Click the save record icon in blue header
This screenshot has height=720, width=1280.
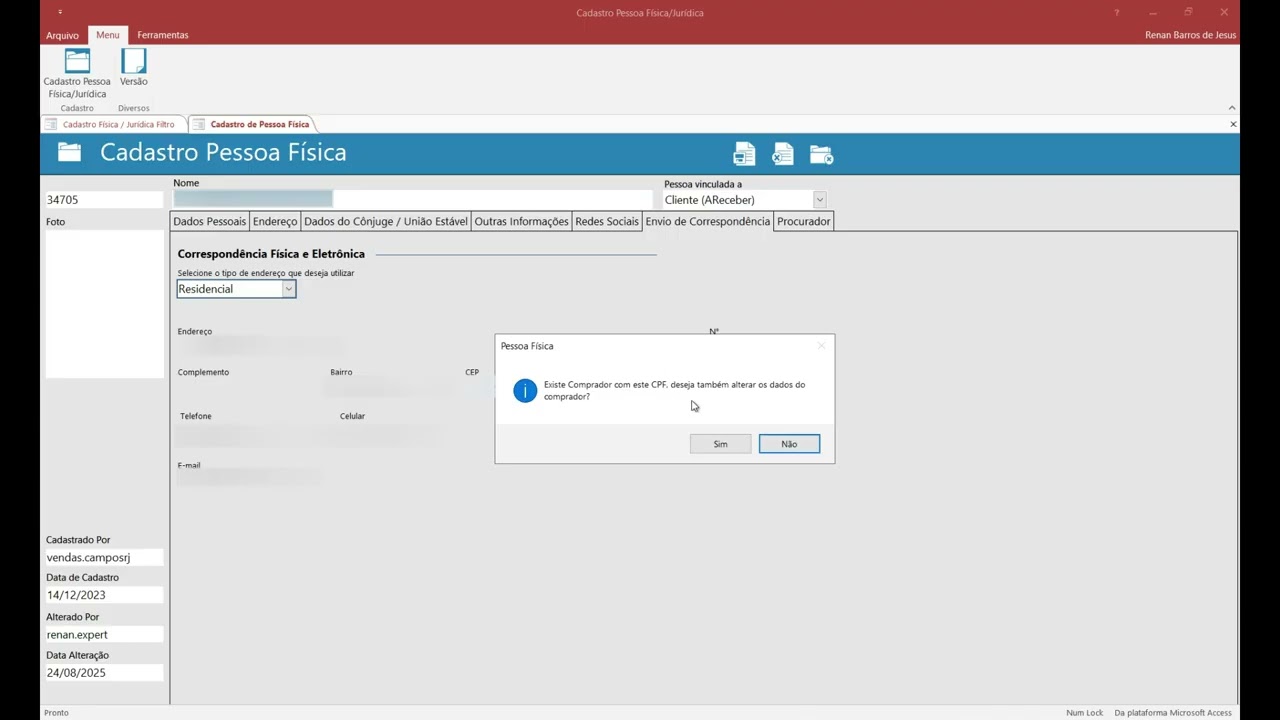click(x=744, y=154)
